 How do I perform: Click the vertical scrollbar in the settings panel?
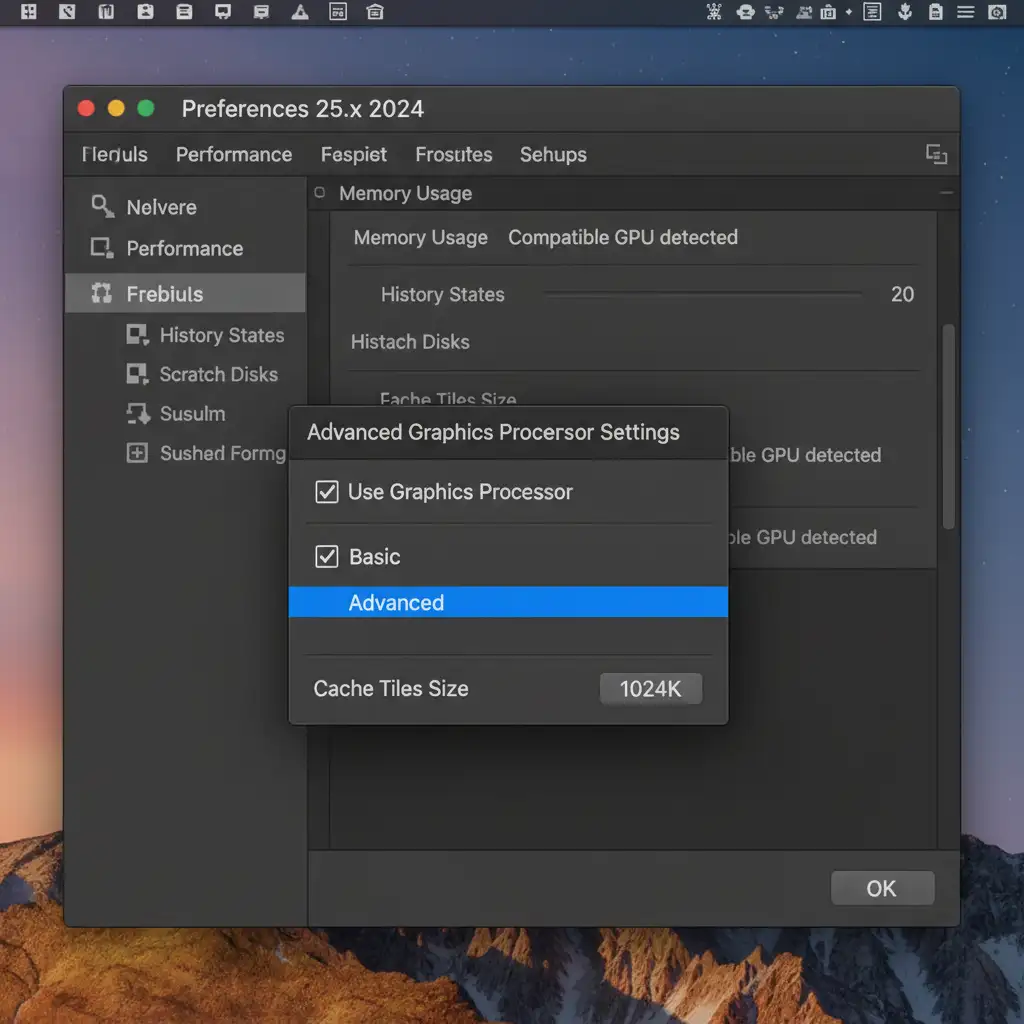(x=949, y=425)
